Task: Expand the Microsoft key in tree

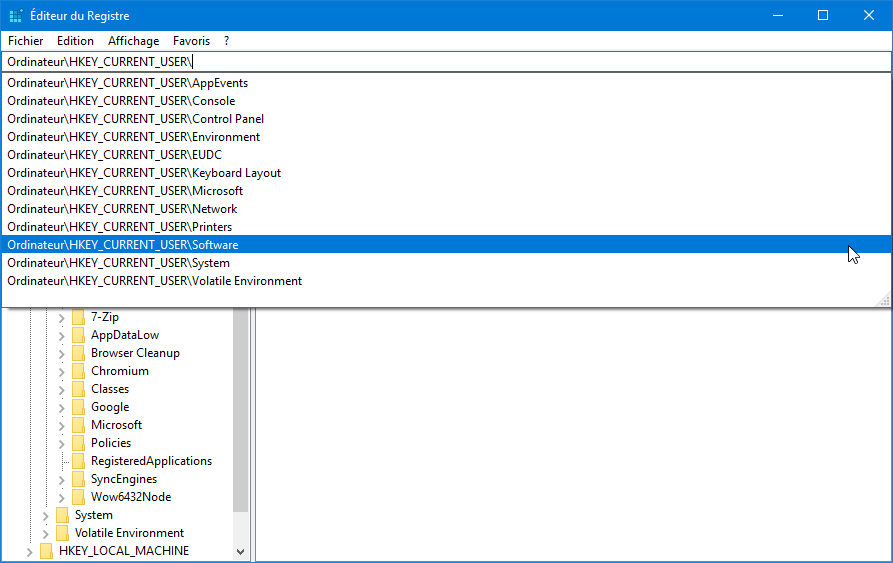Action: click(x=62, y=426)
